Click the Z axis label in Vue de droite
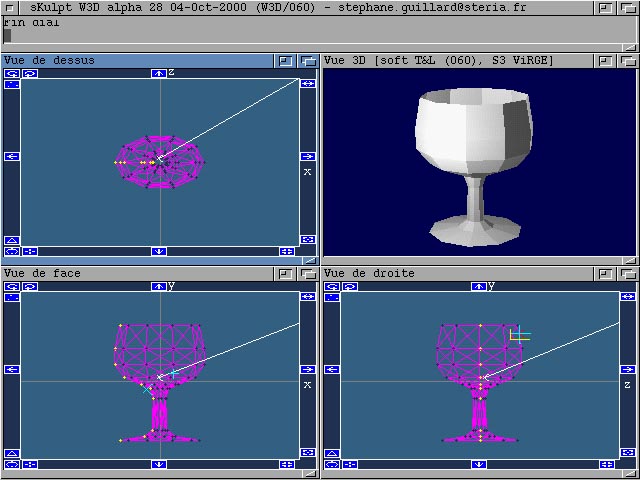Viewport: 640px width, 480px height. tap(627, 385)
